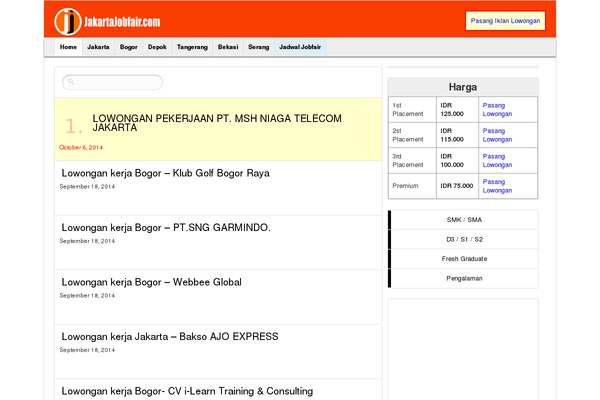Click date under PT.SNG GARMINDO listing
600x400 pixels.
(x=87, y=241)
